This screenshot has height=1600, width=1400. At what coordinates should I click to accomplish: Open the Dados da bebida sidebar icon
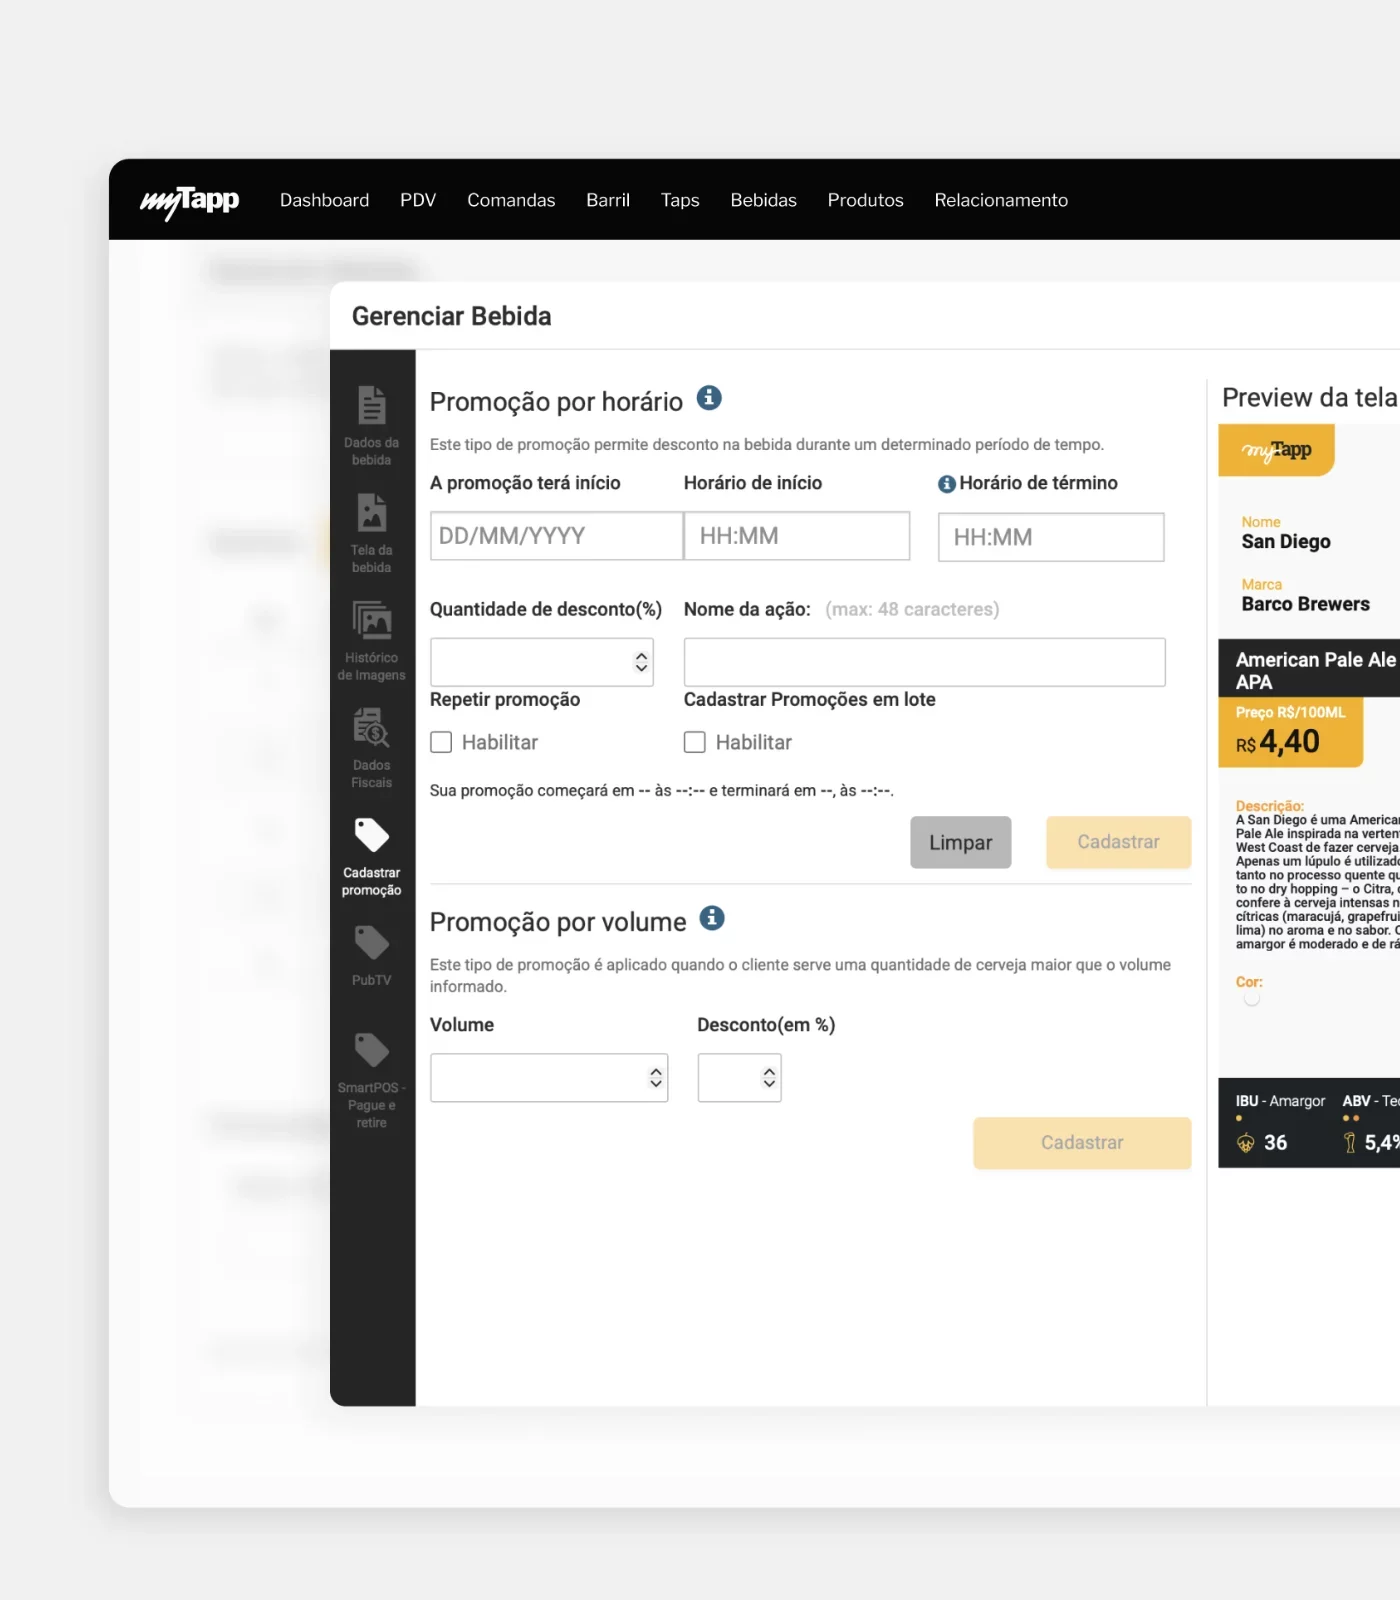pyautogui.click(x=372, y=405)
